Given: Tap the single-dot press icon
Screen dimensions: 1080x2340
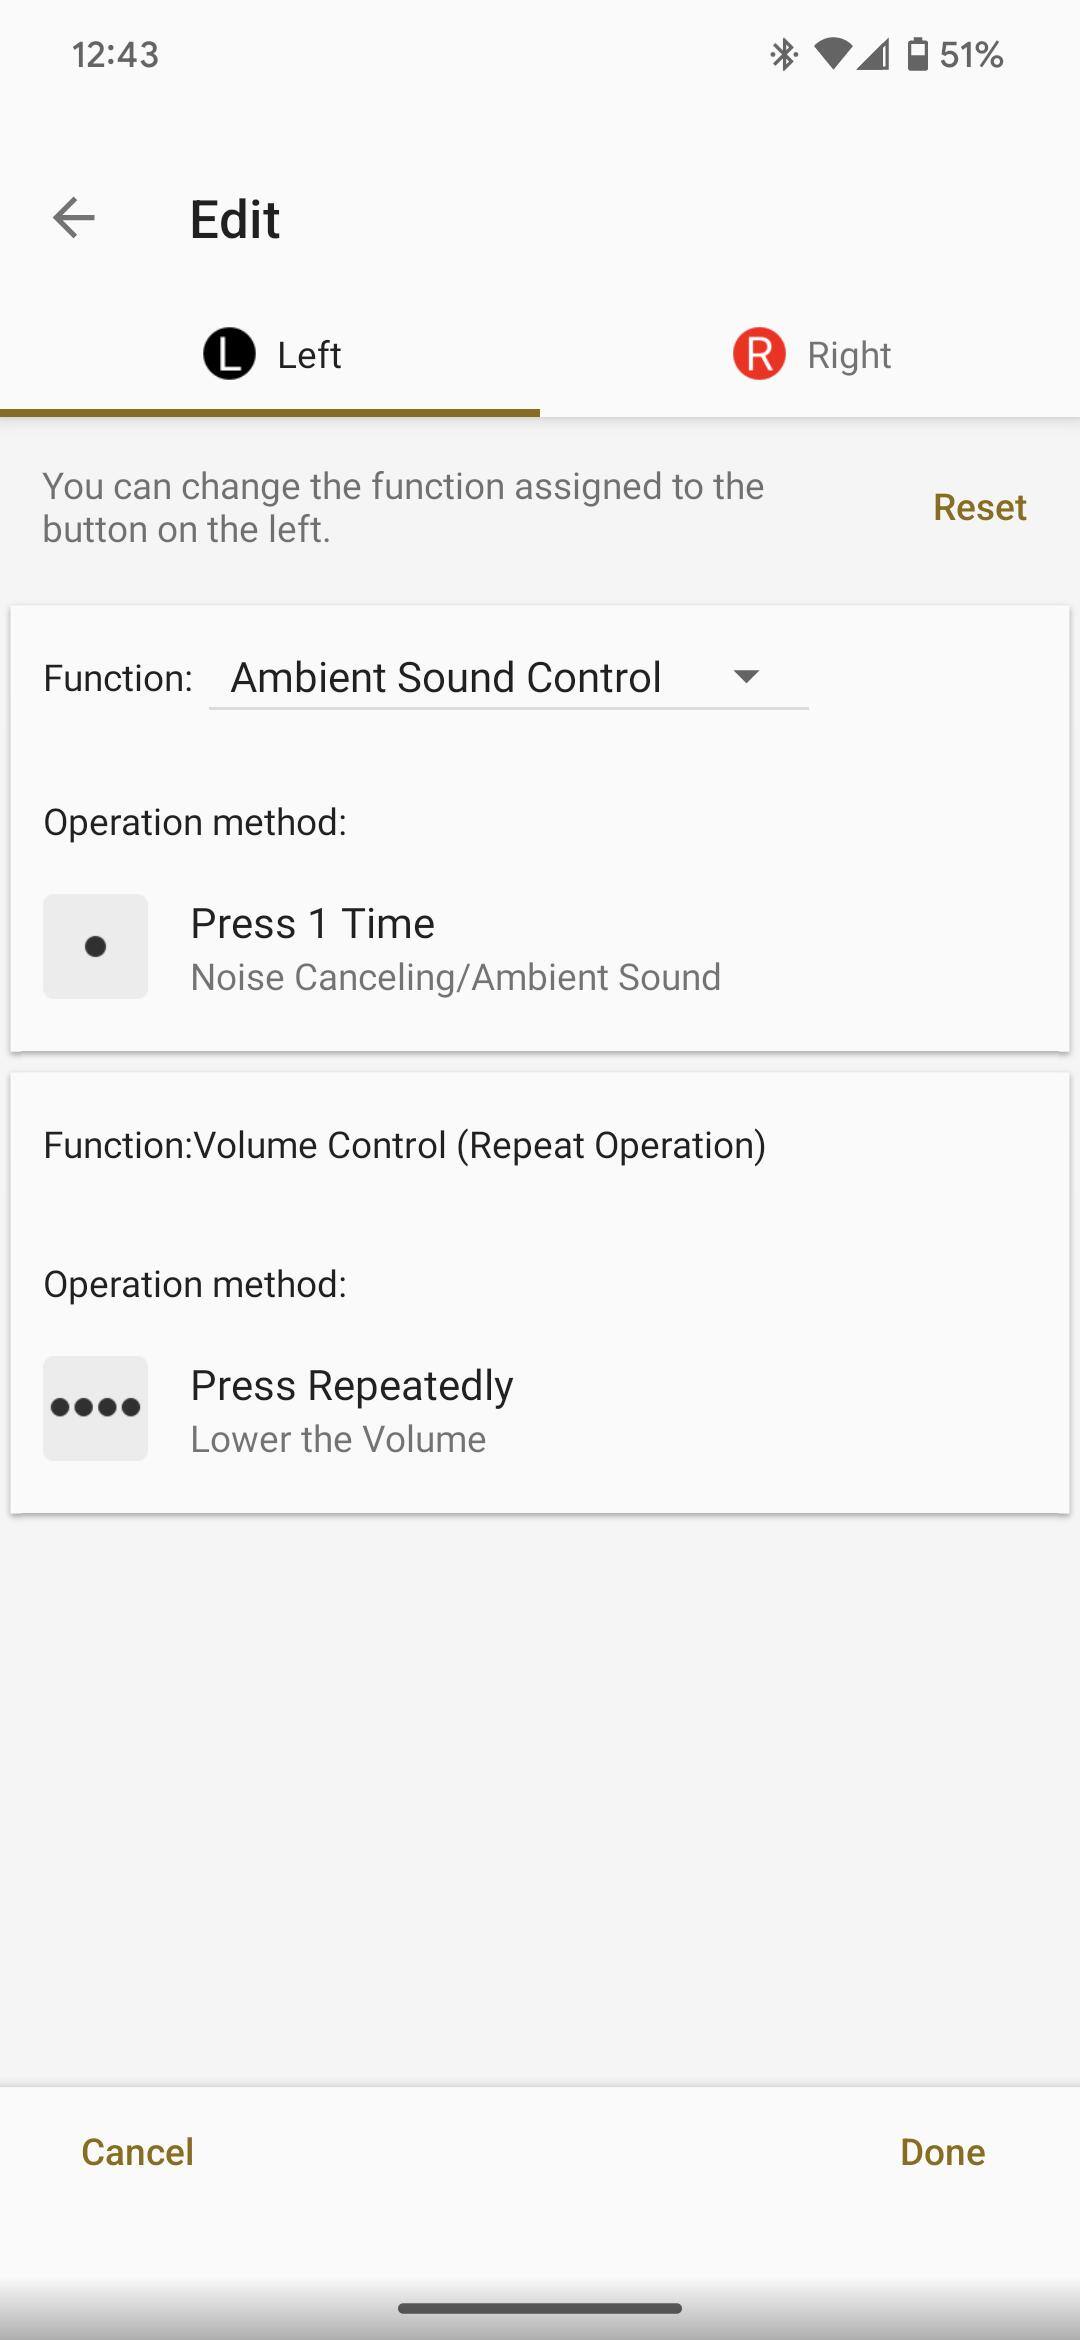Looking at the screenshot, I should coord(95,946).
